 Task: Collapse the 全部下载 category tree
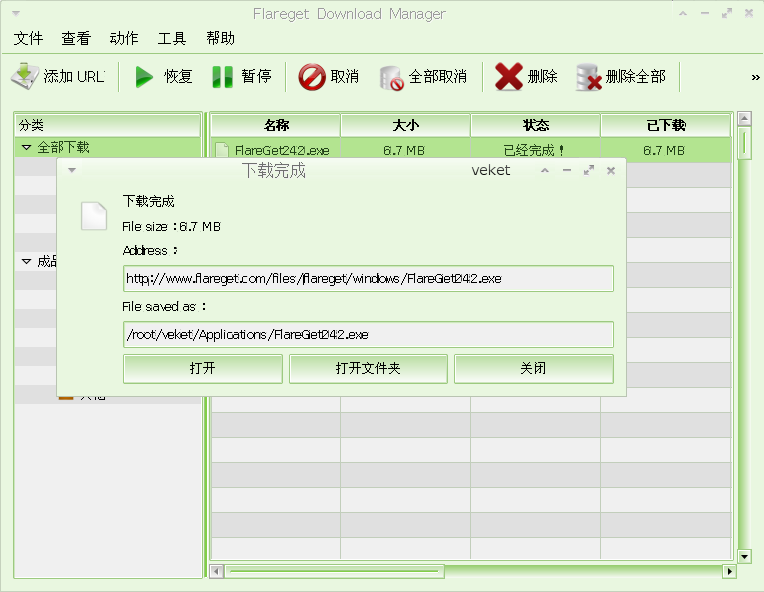tap(26, 147)
